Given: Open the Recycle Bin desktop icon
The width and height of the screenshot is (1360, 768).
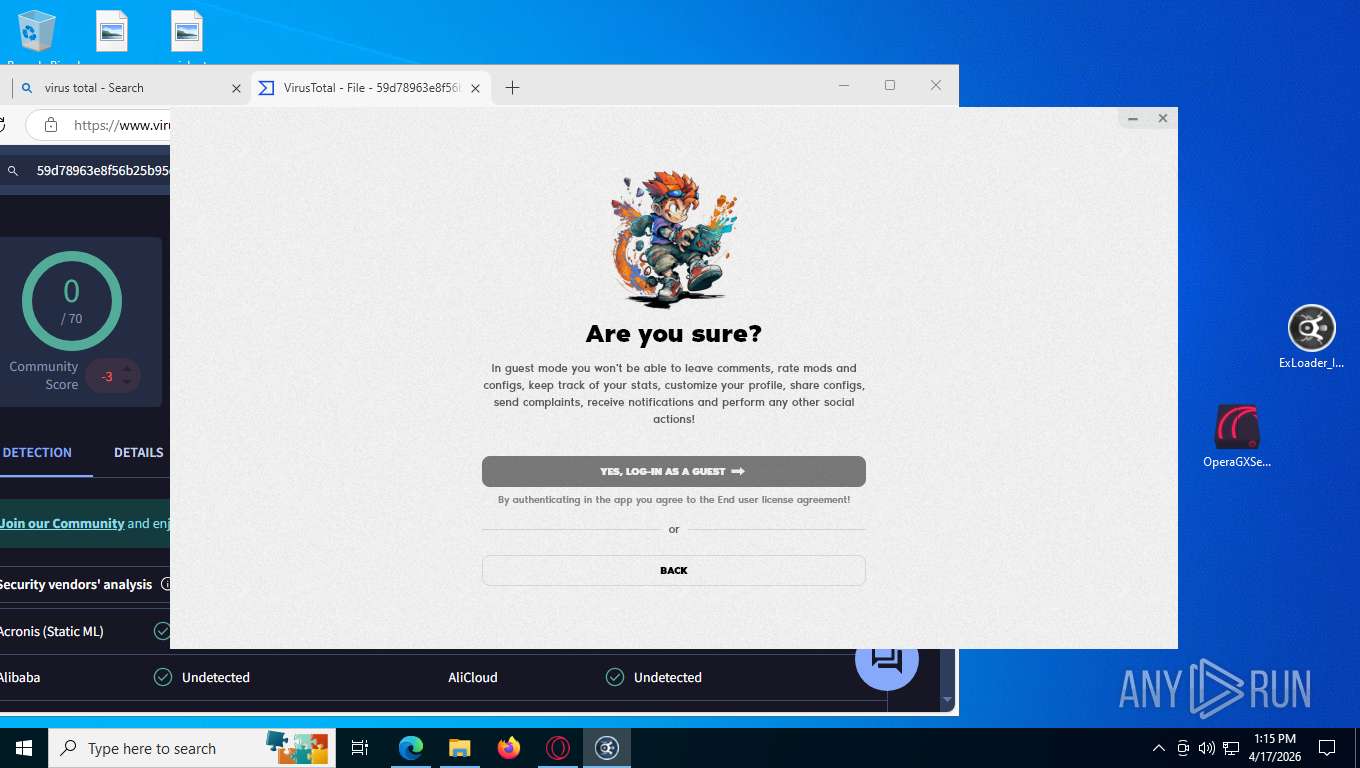Looking at the screenshot, I should coord(37,32).
